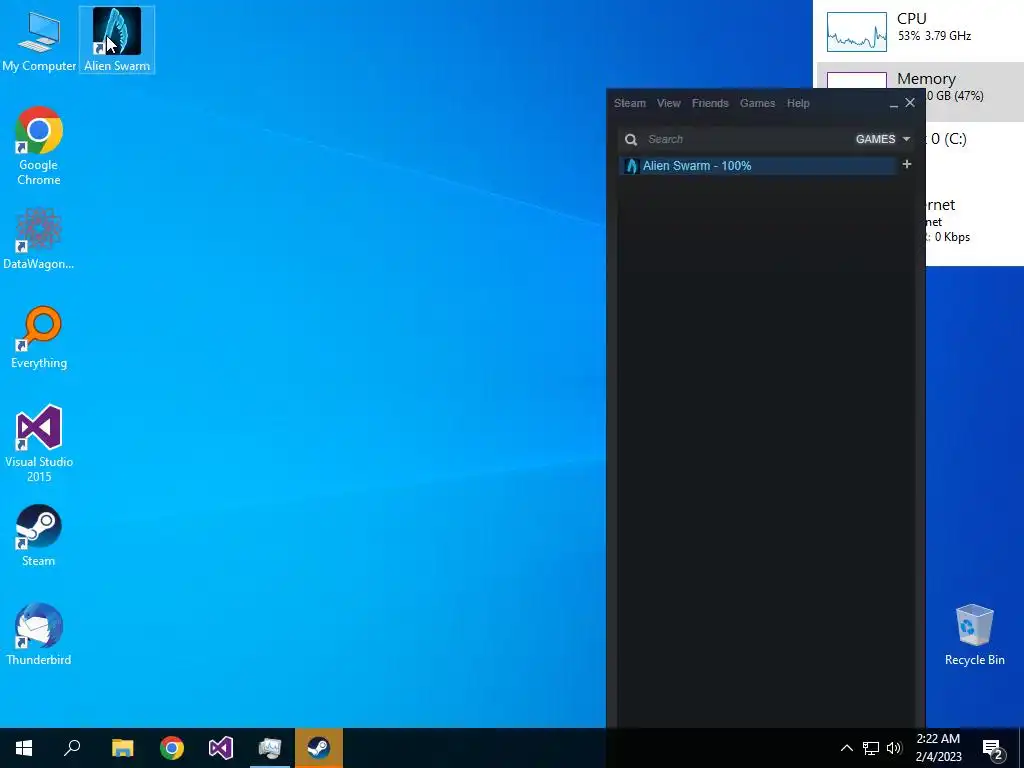Open the notification center icon
Screen dimensions: 1024x768
tap(993, 749)
